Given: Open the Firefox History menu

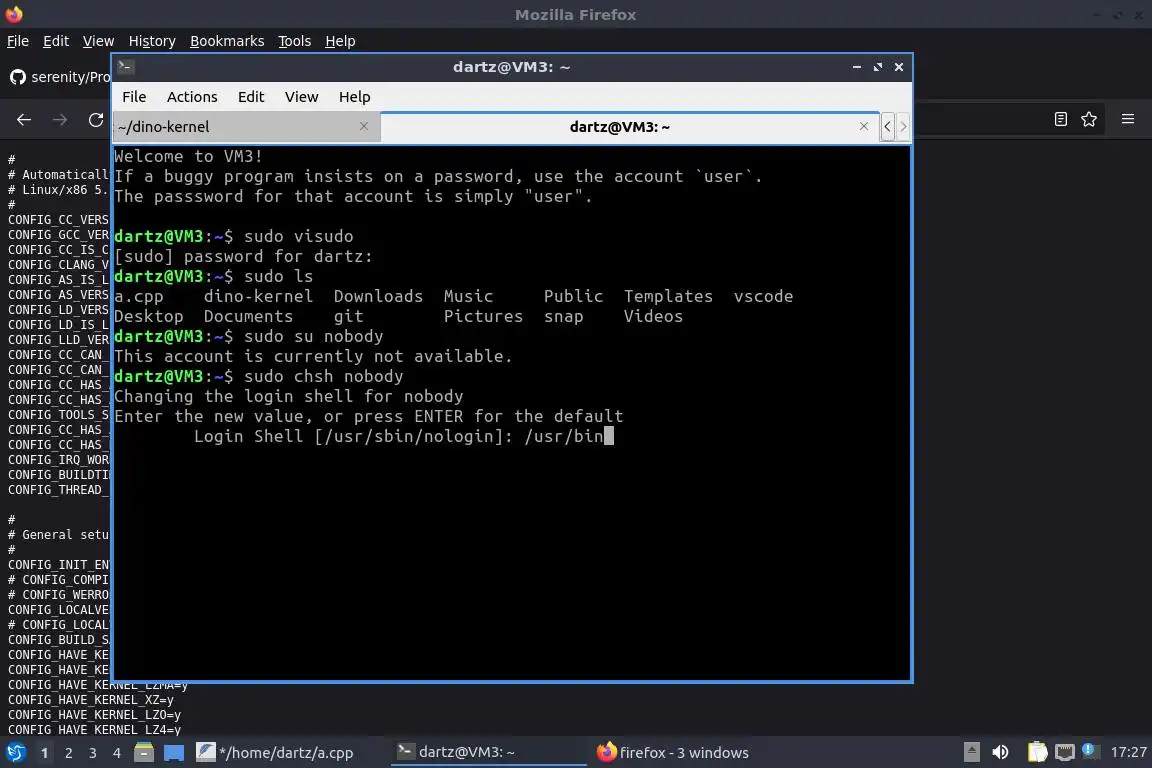Looking at the screenshot, I should 152,41.
